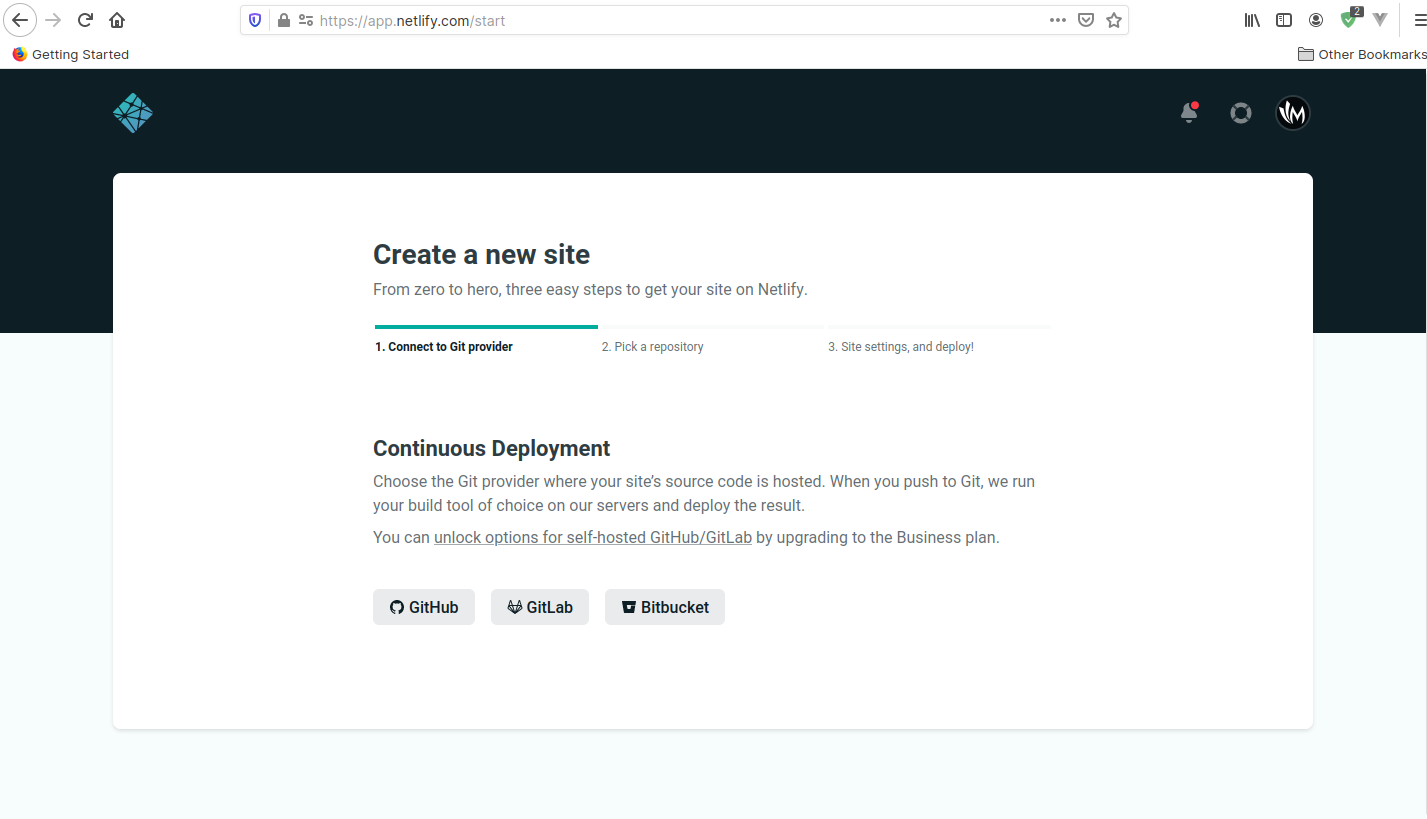This screenshot has height=819, width=1427.
Task: Show site security padlock info
Action: pos(283,20)
